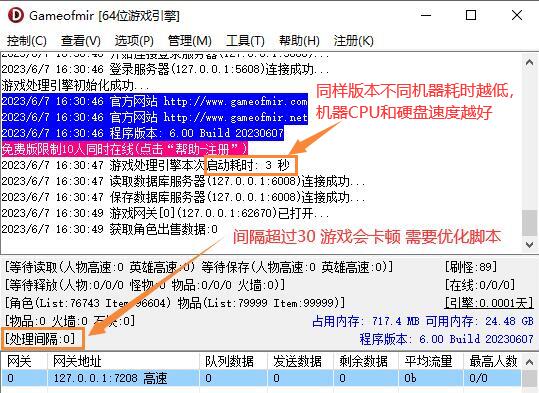Viewport: 539px width, 393px height.
Task: Open the 选项(P) menu
Action: pos(134,41)
